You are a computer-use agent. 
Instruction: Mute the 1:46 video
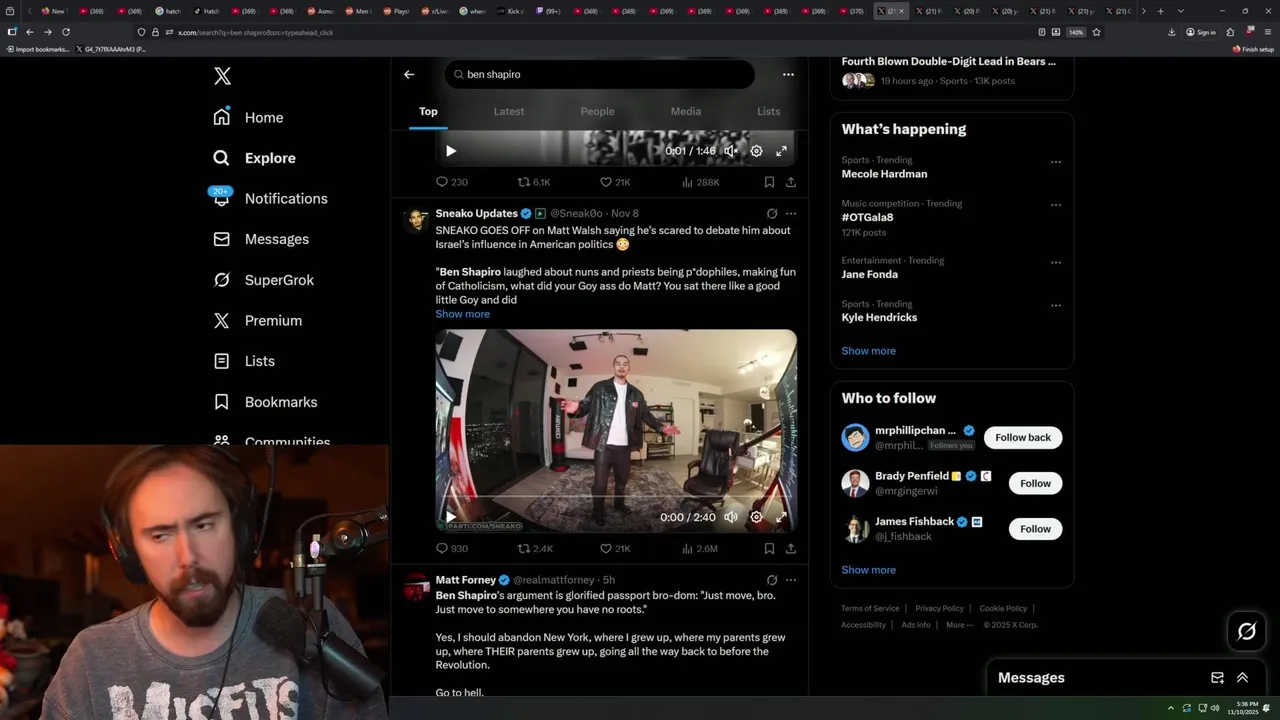(x=731, y=151)
